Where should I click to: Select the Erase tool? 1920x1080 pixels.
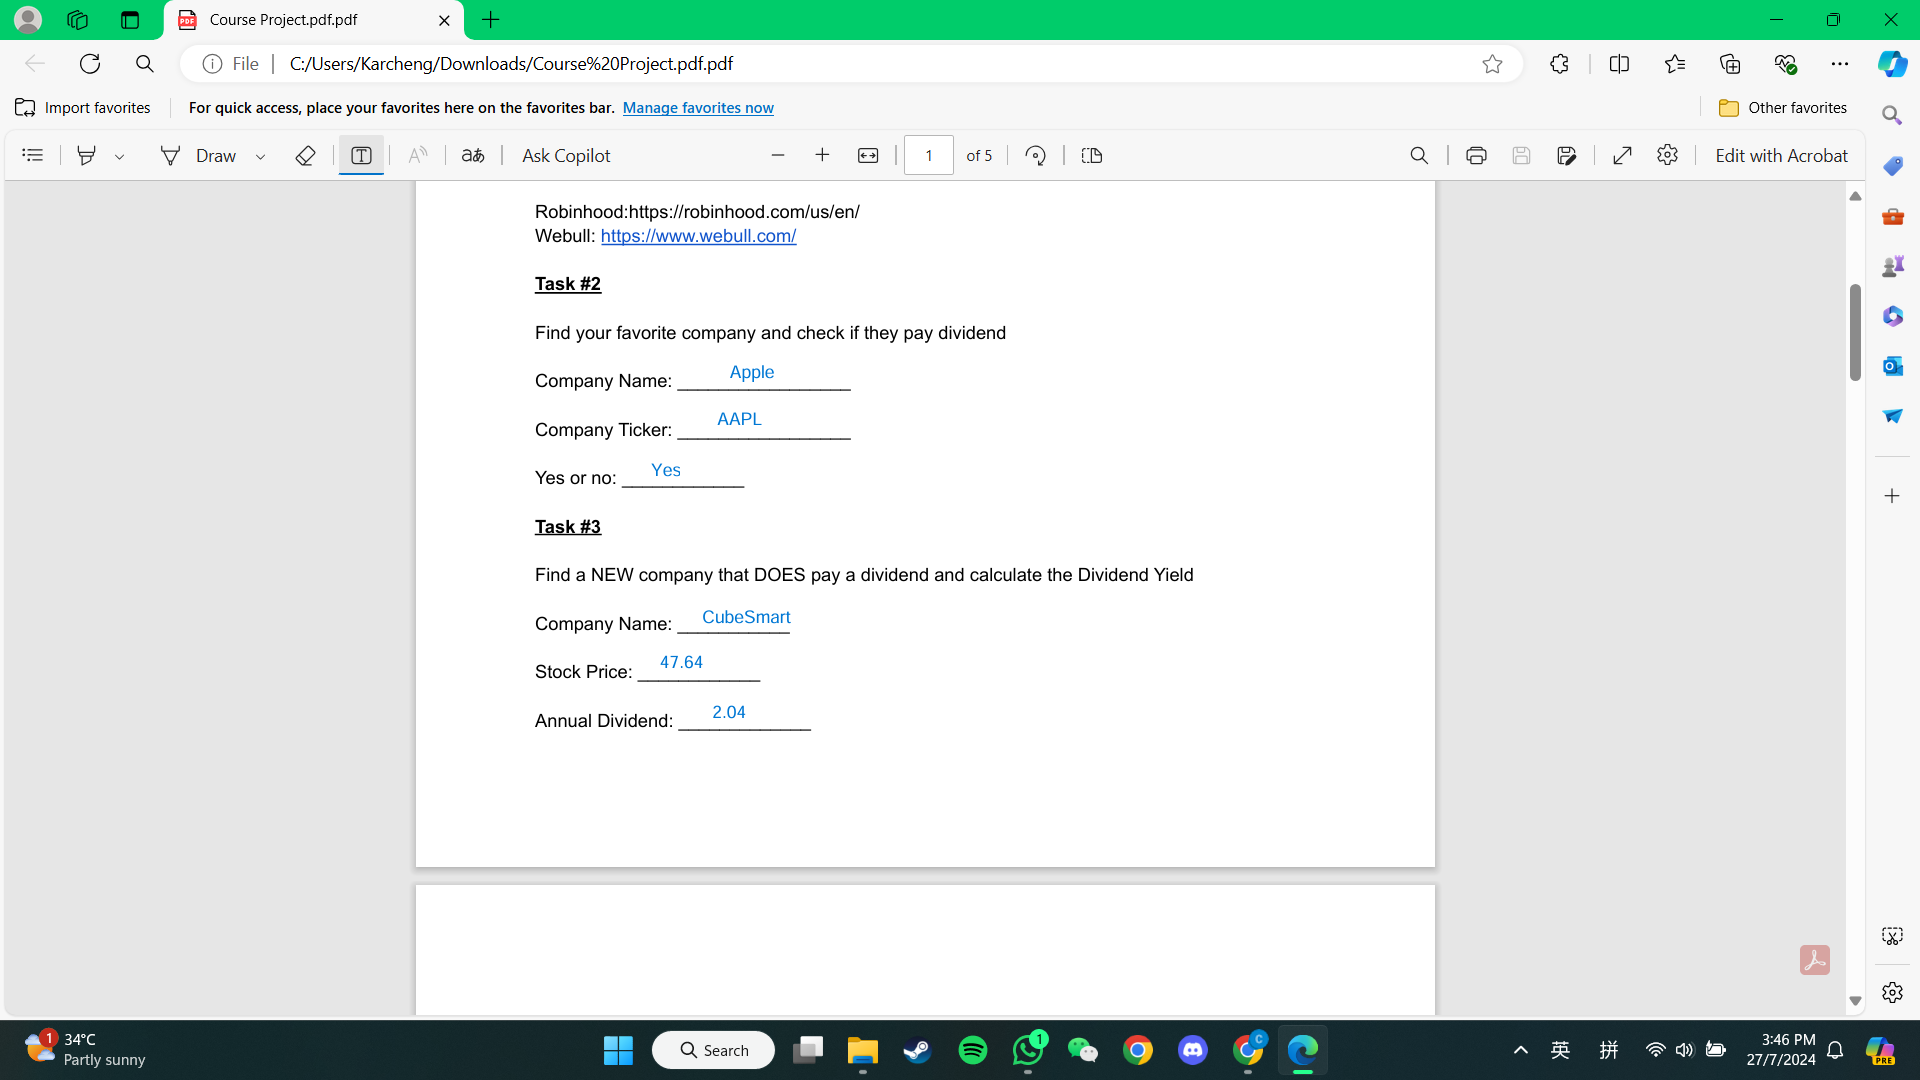coord(305,155)
